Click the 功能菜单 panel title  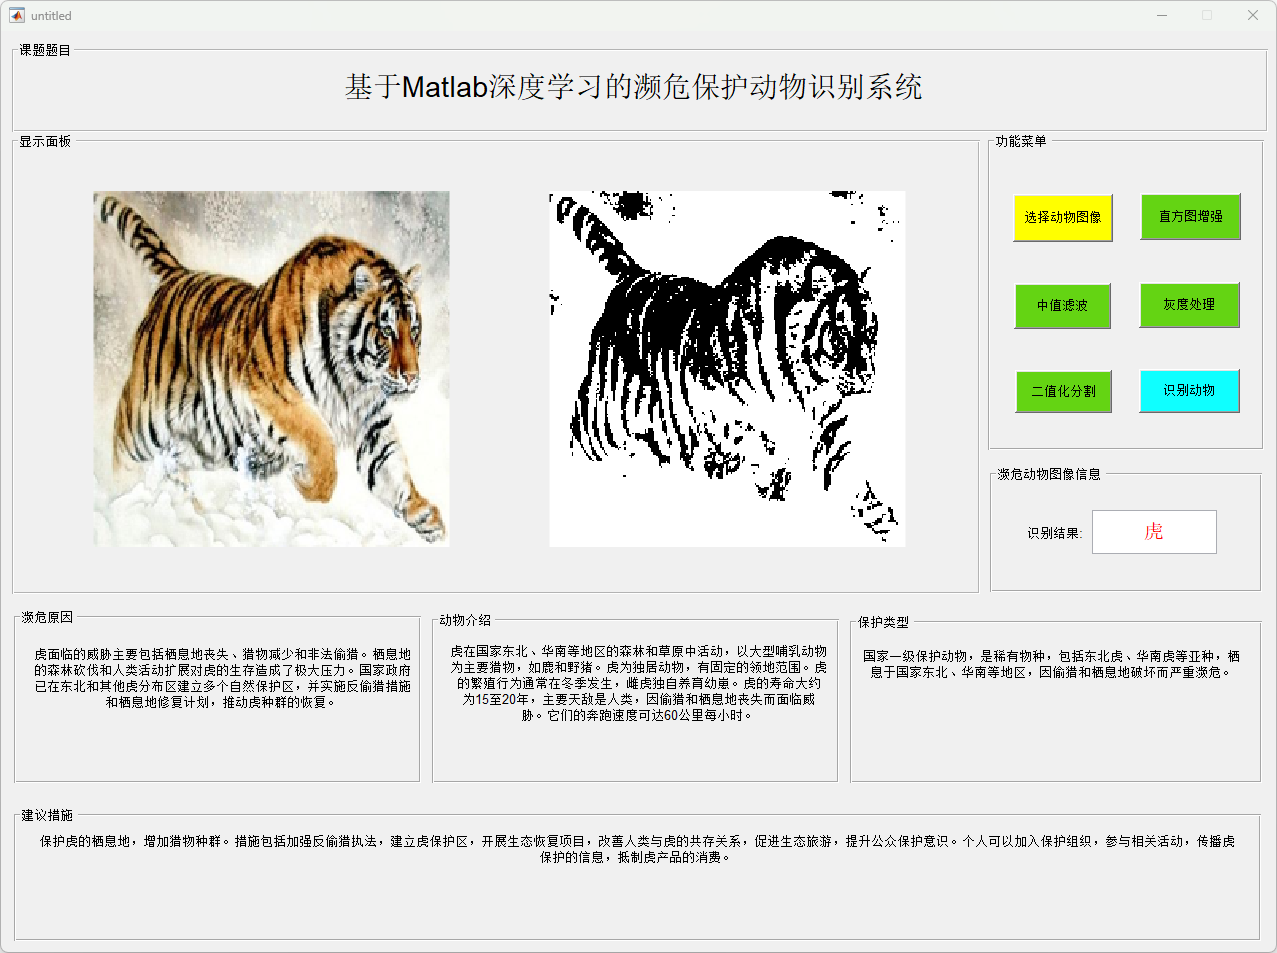[x=1021, y=141]
